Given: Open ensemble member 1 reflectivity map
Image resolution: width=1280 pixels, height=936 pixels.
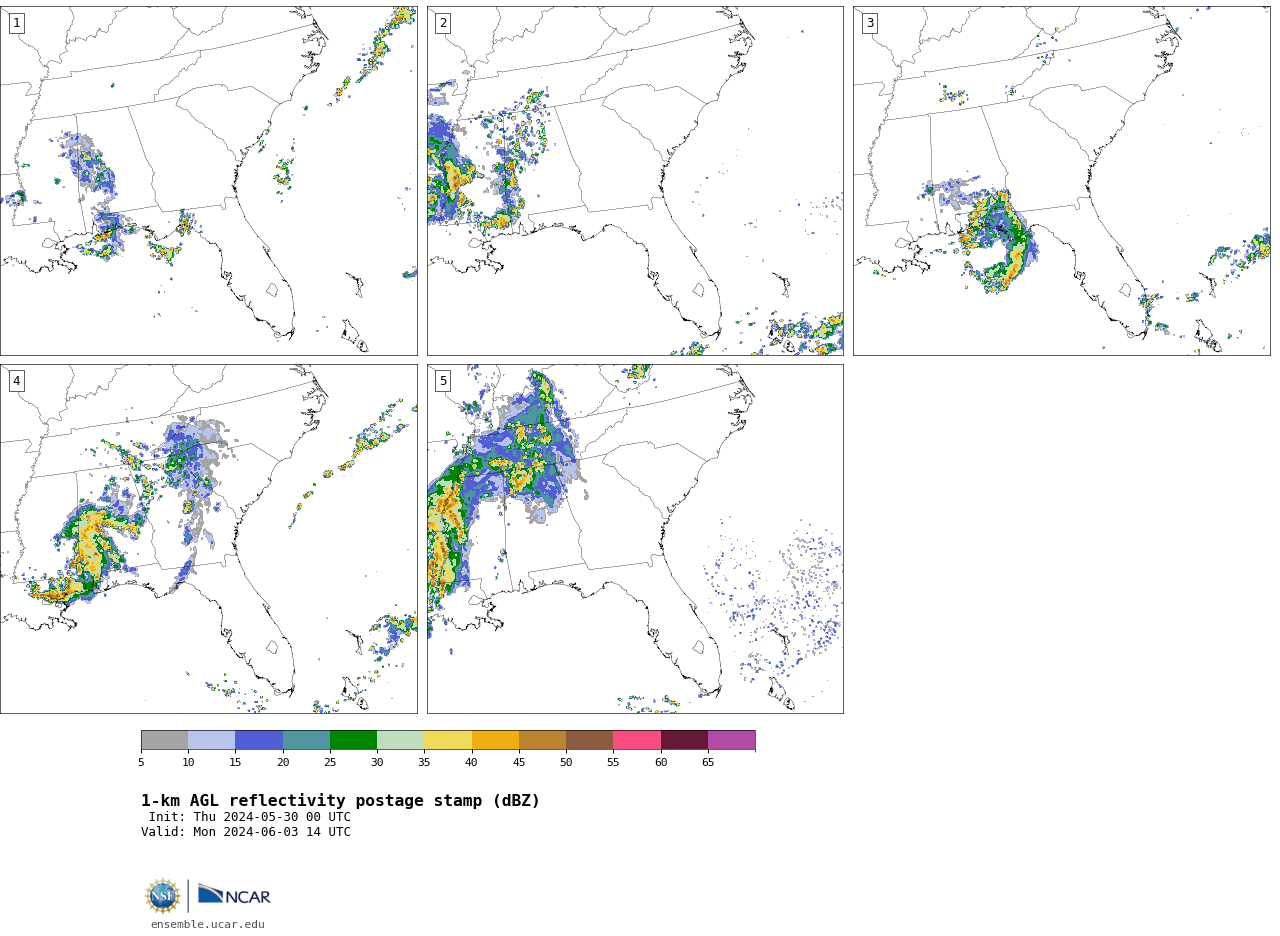Looking at the screenshot, I should coord(208,181).
